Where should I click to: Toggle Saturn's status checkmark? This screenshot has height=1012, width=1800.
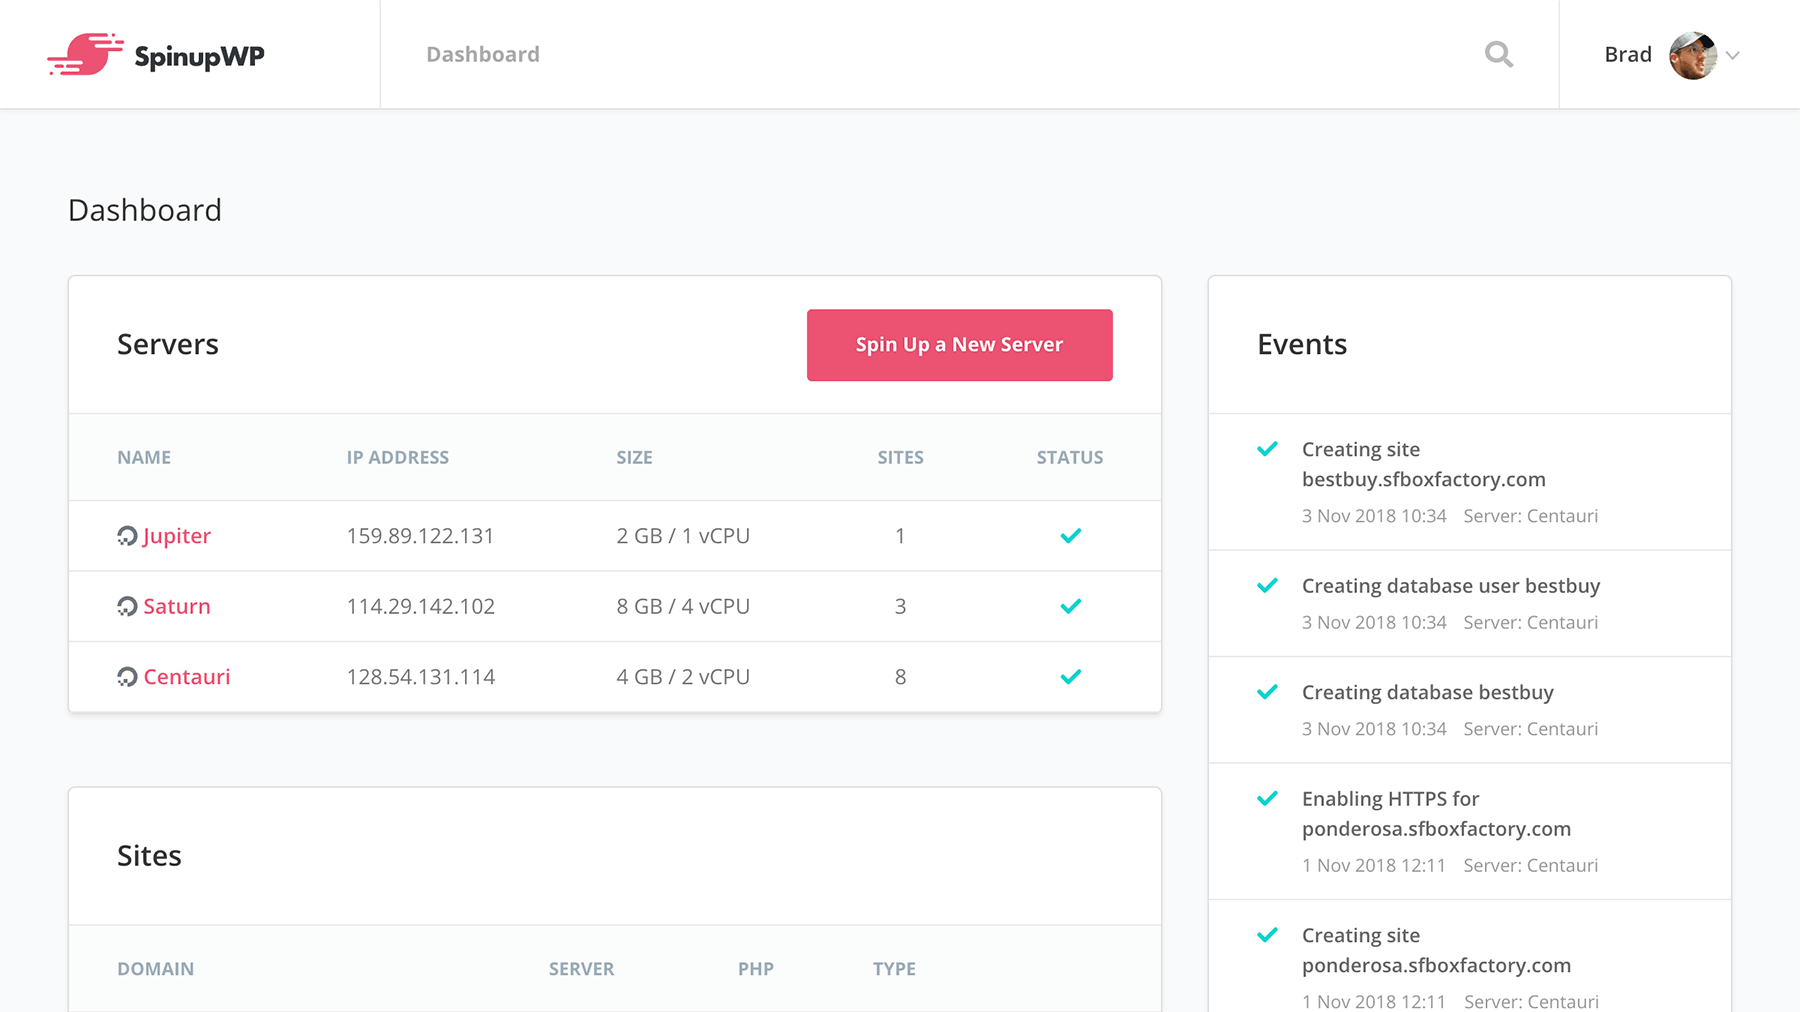pyautogui.click(x=1070, y=606)
